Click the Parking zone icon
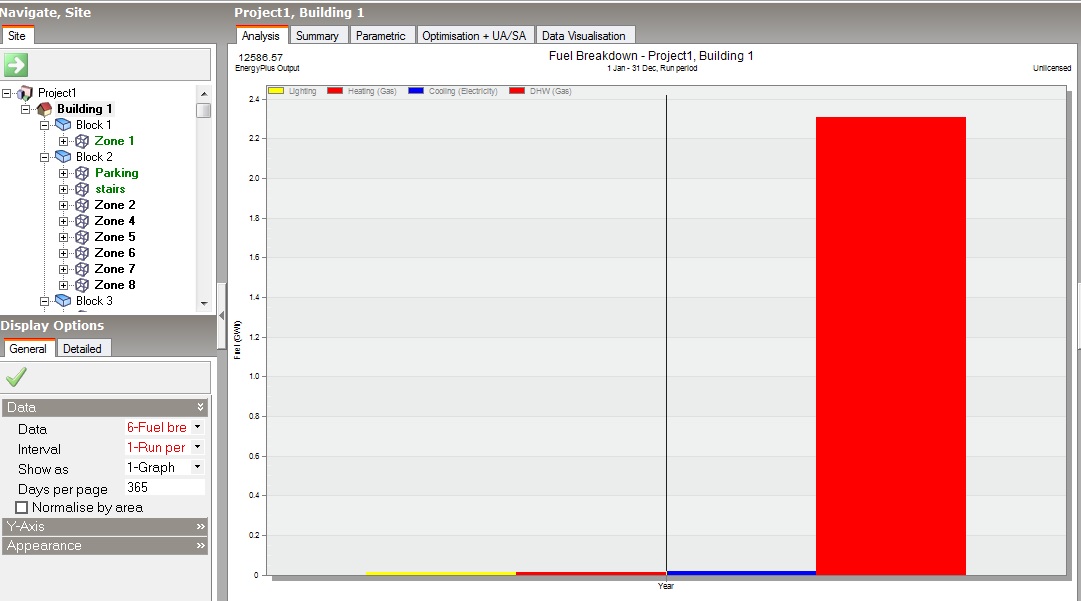The width and height of the screenshot is (1081, 601). pos(82,173)
